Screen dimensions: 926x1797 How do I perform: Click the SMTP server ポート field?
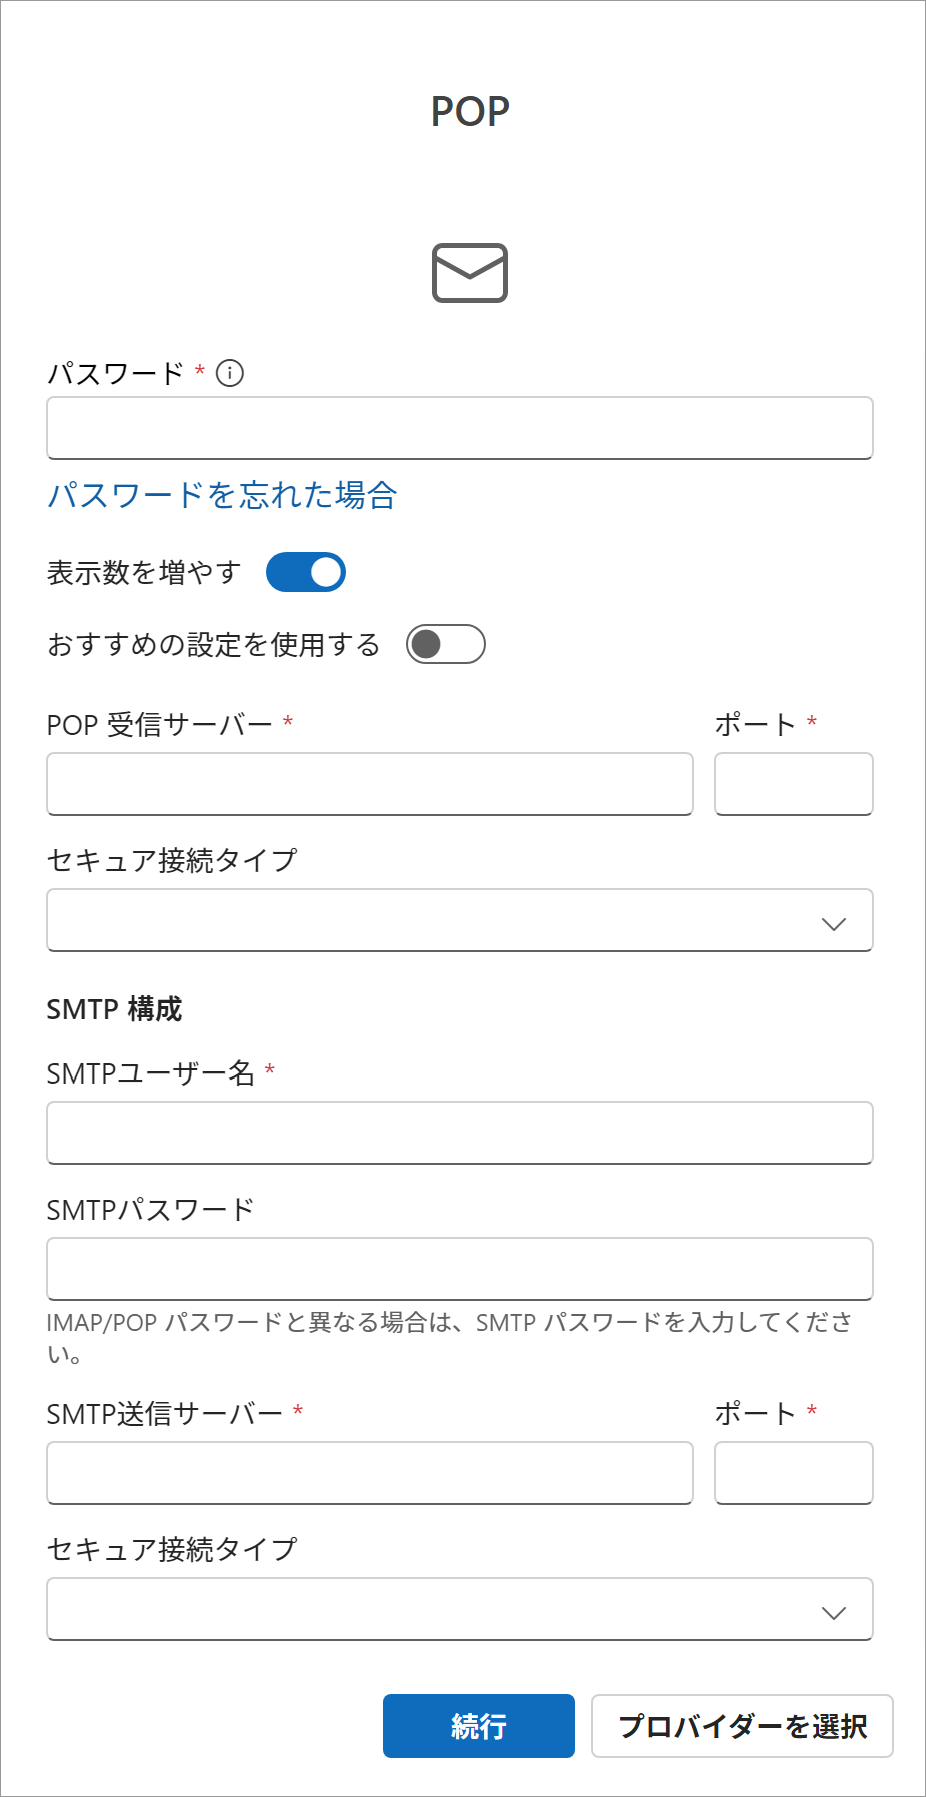794,1473
